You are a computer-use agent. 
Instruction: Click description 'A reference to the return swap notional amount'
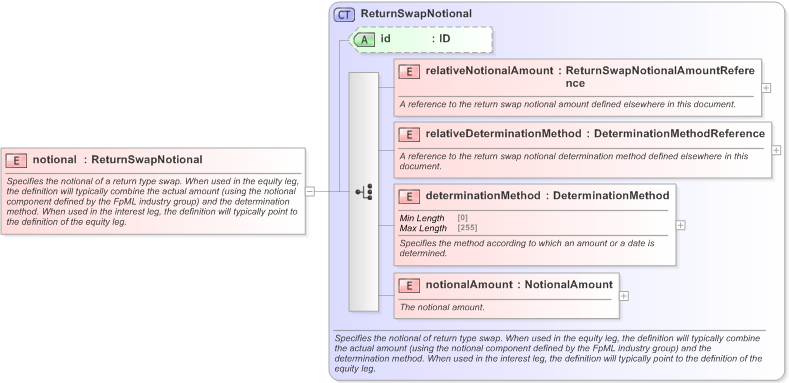pyautogui.click(x=568, y=104)
